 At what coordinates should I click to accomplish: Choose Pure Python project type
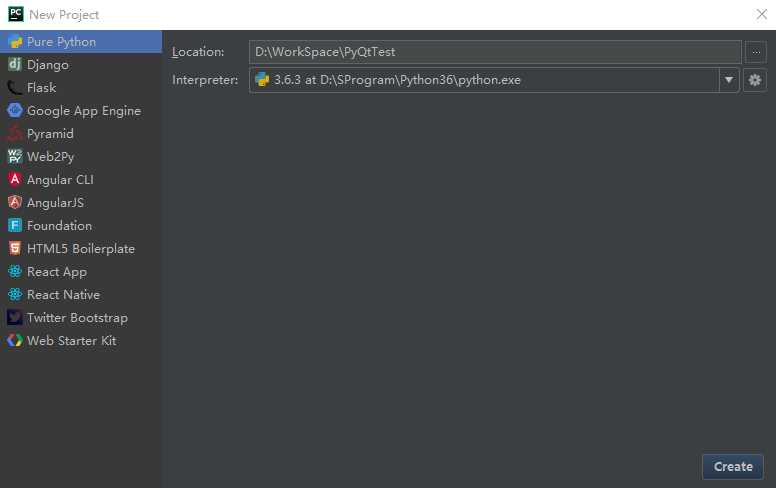(81, 42)
